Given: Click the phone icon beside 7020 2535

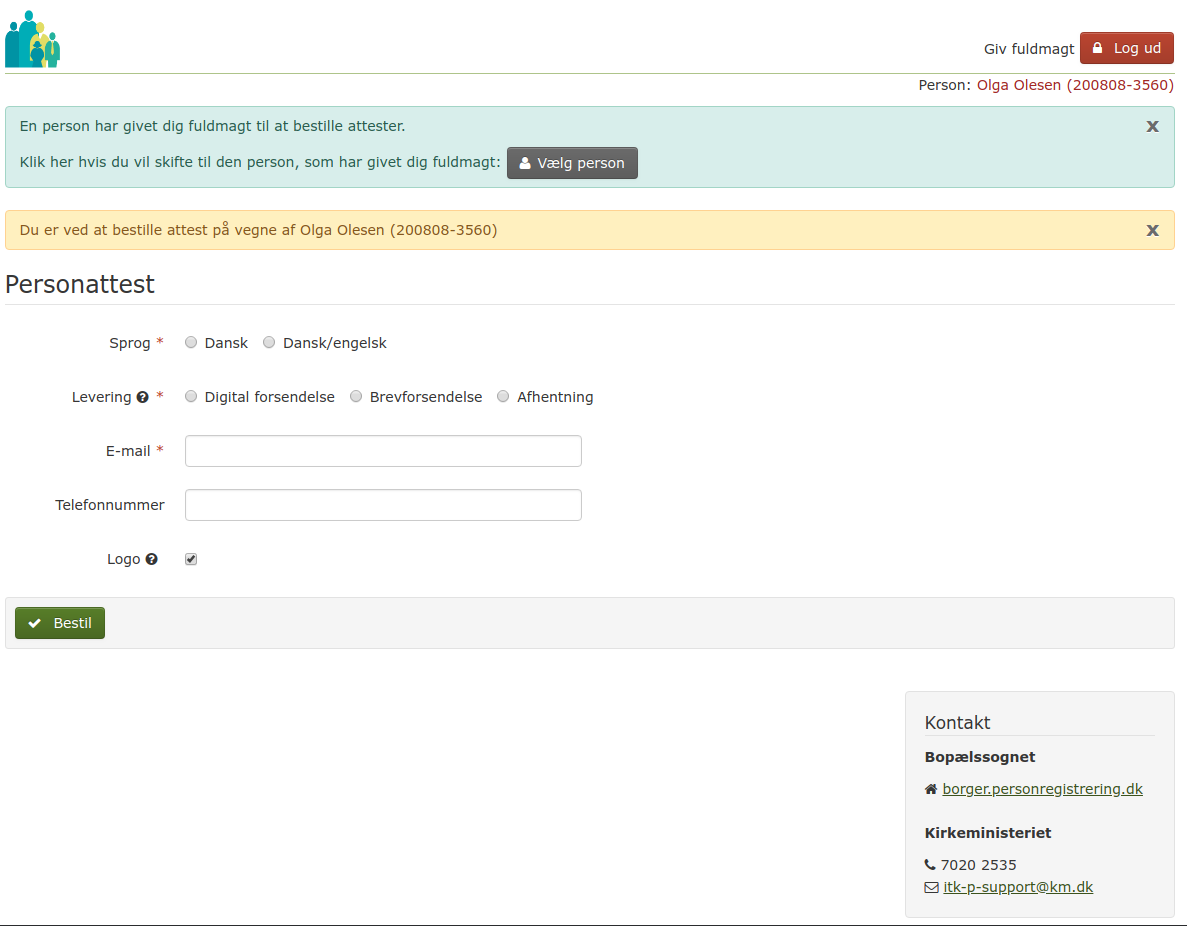Looking at the screenshot, I should [930, 865].
